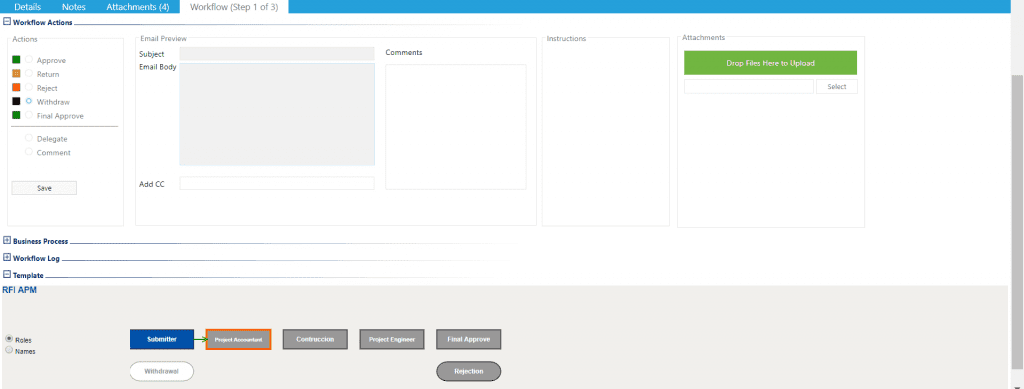Click the Contruccion workflow step
This screenshot has width=1024, height=389.
[315, 339]
